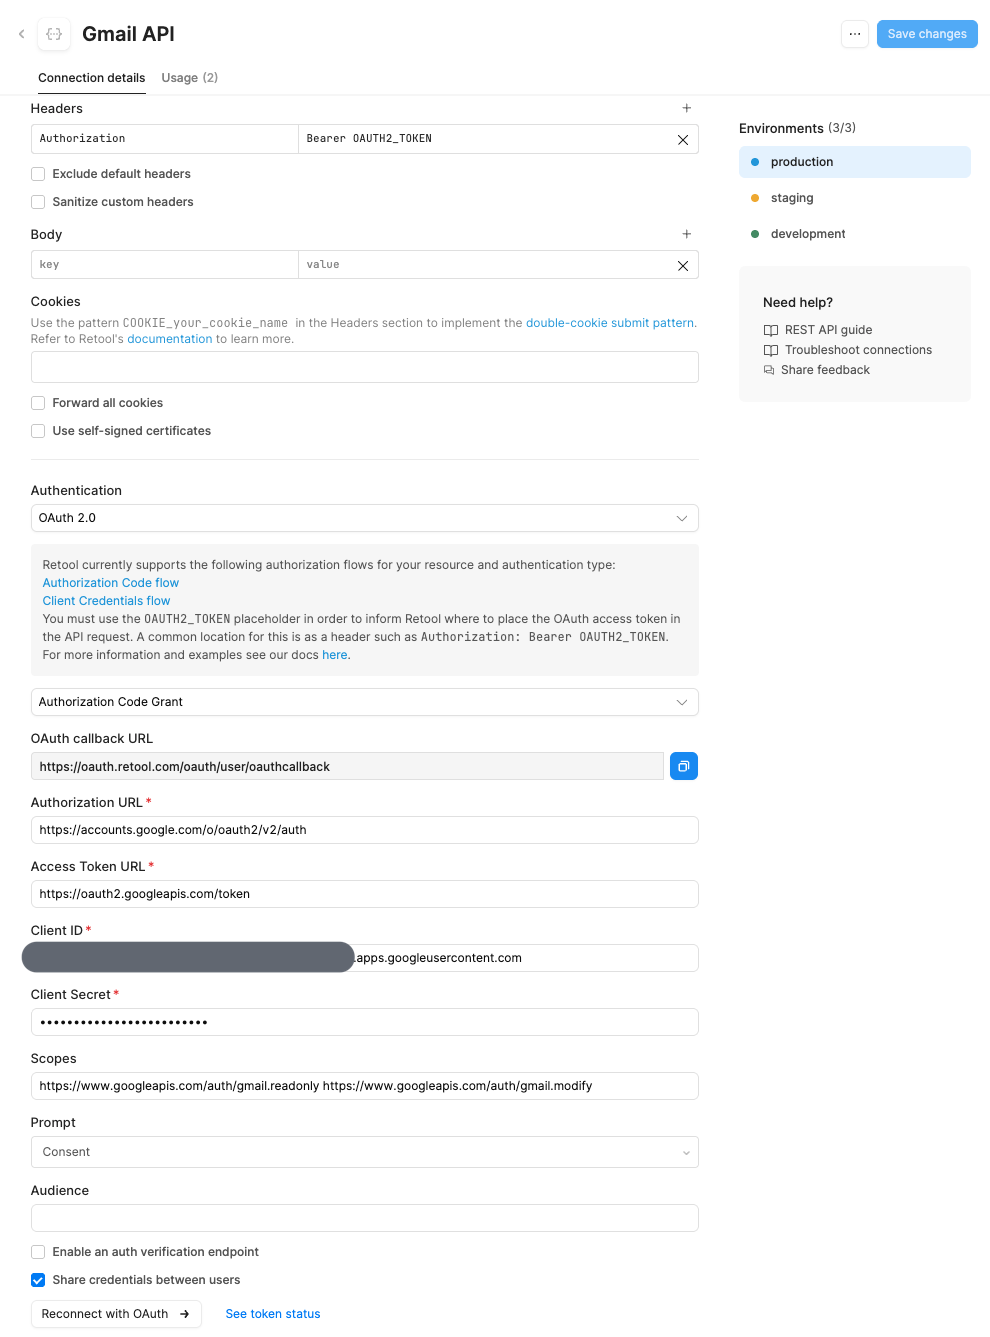The width and height of the screenshot is (990, 1337).
Task: Add a new header with plus icon
Action: (687, 108)
